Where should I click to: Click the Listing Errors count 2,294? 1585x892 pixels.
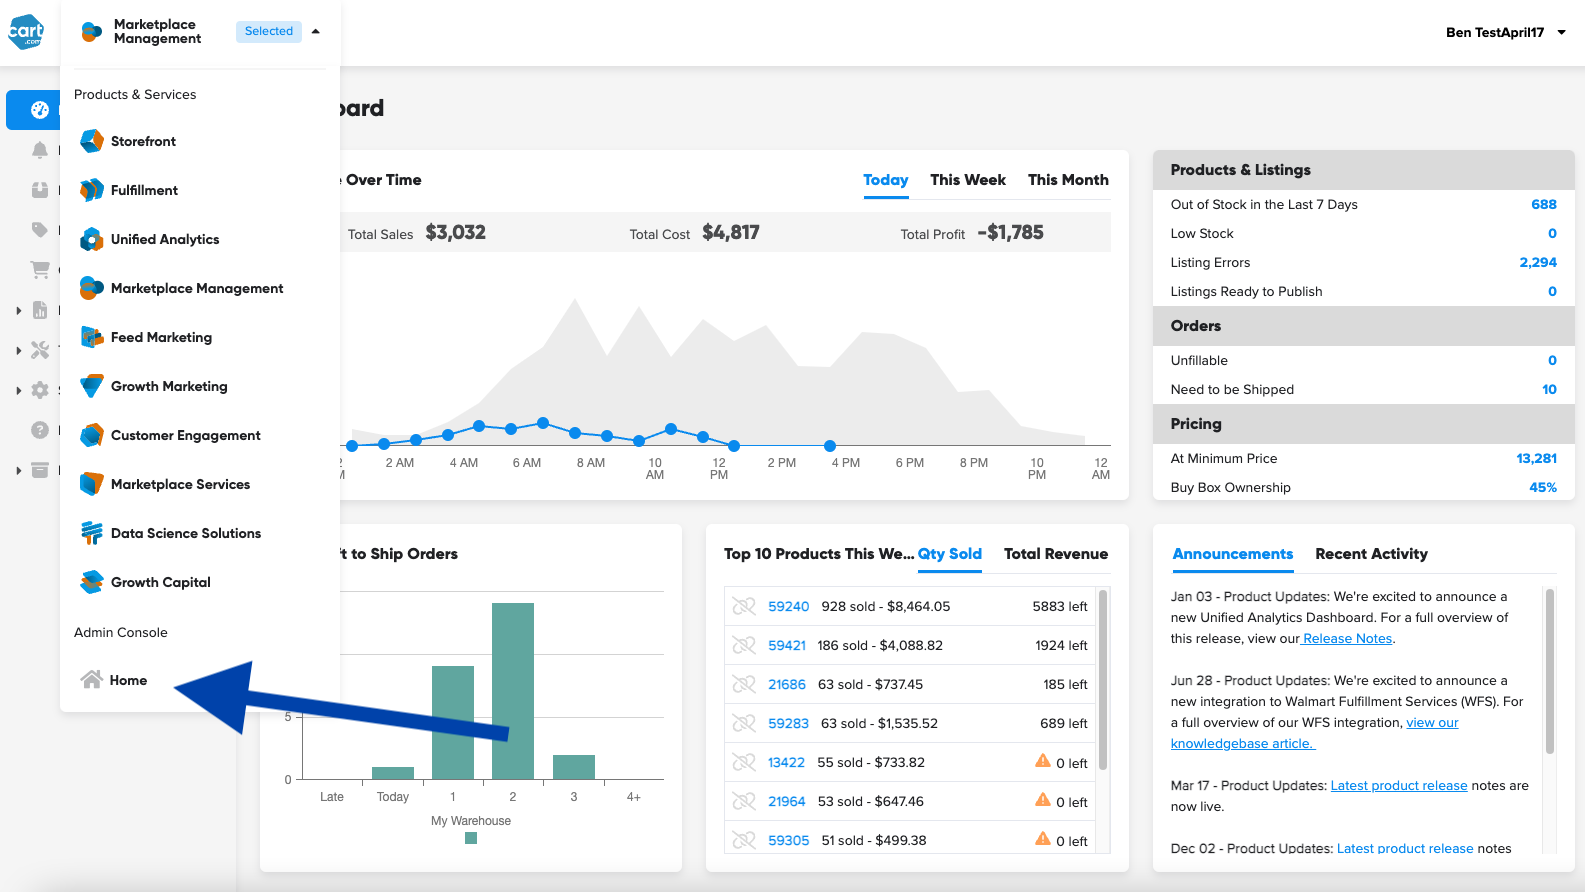point(1537,263)
